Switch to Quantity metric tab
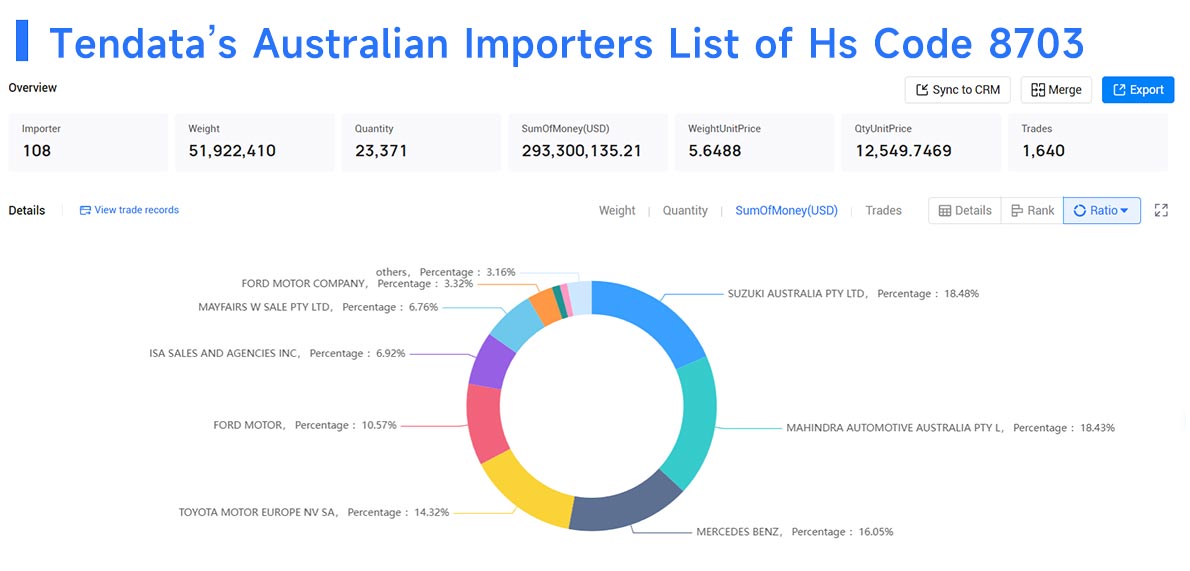This screenshot has height=571, width=1190. (x=685, y=210)
